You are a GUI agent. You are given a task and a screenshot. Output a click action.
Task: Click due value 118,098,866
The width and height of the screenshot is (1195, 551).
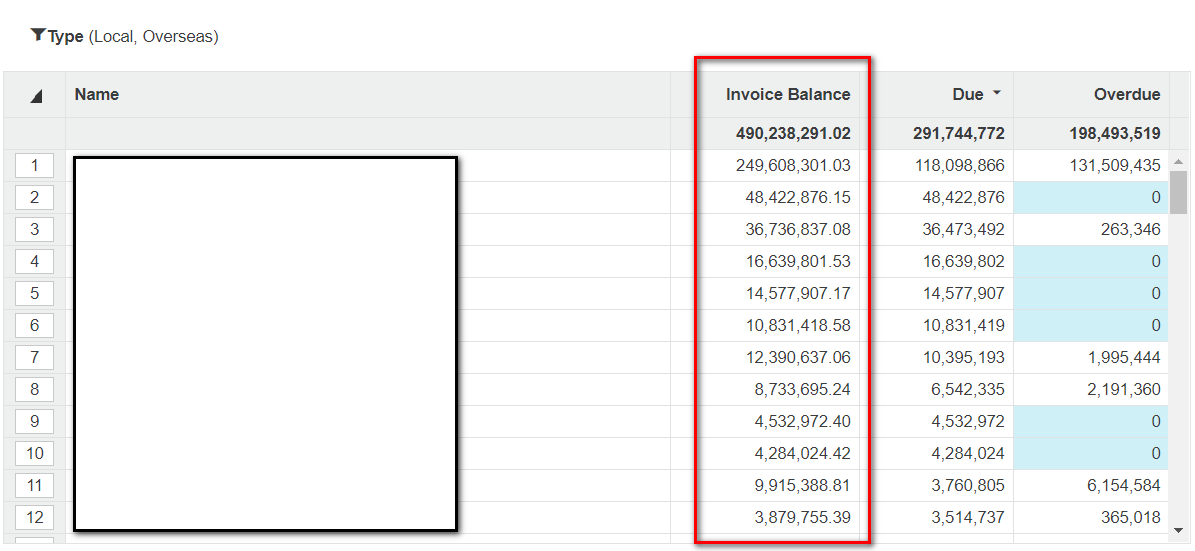pos(960,165)
